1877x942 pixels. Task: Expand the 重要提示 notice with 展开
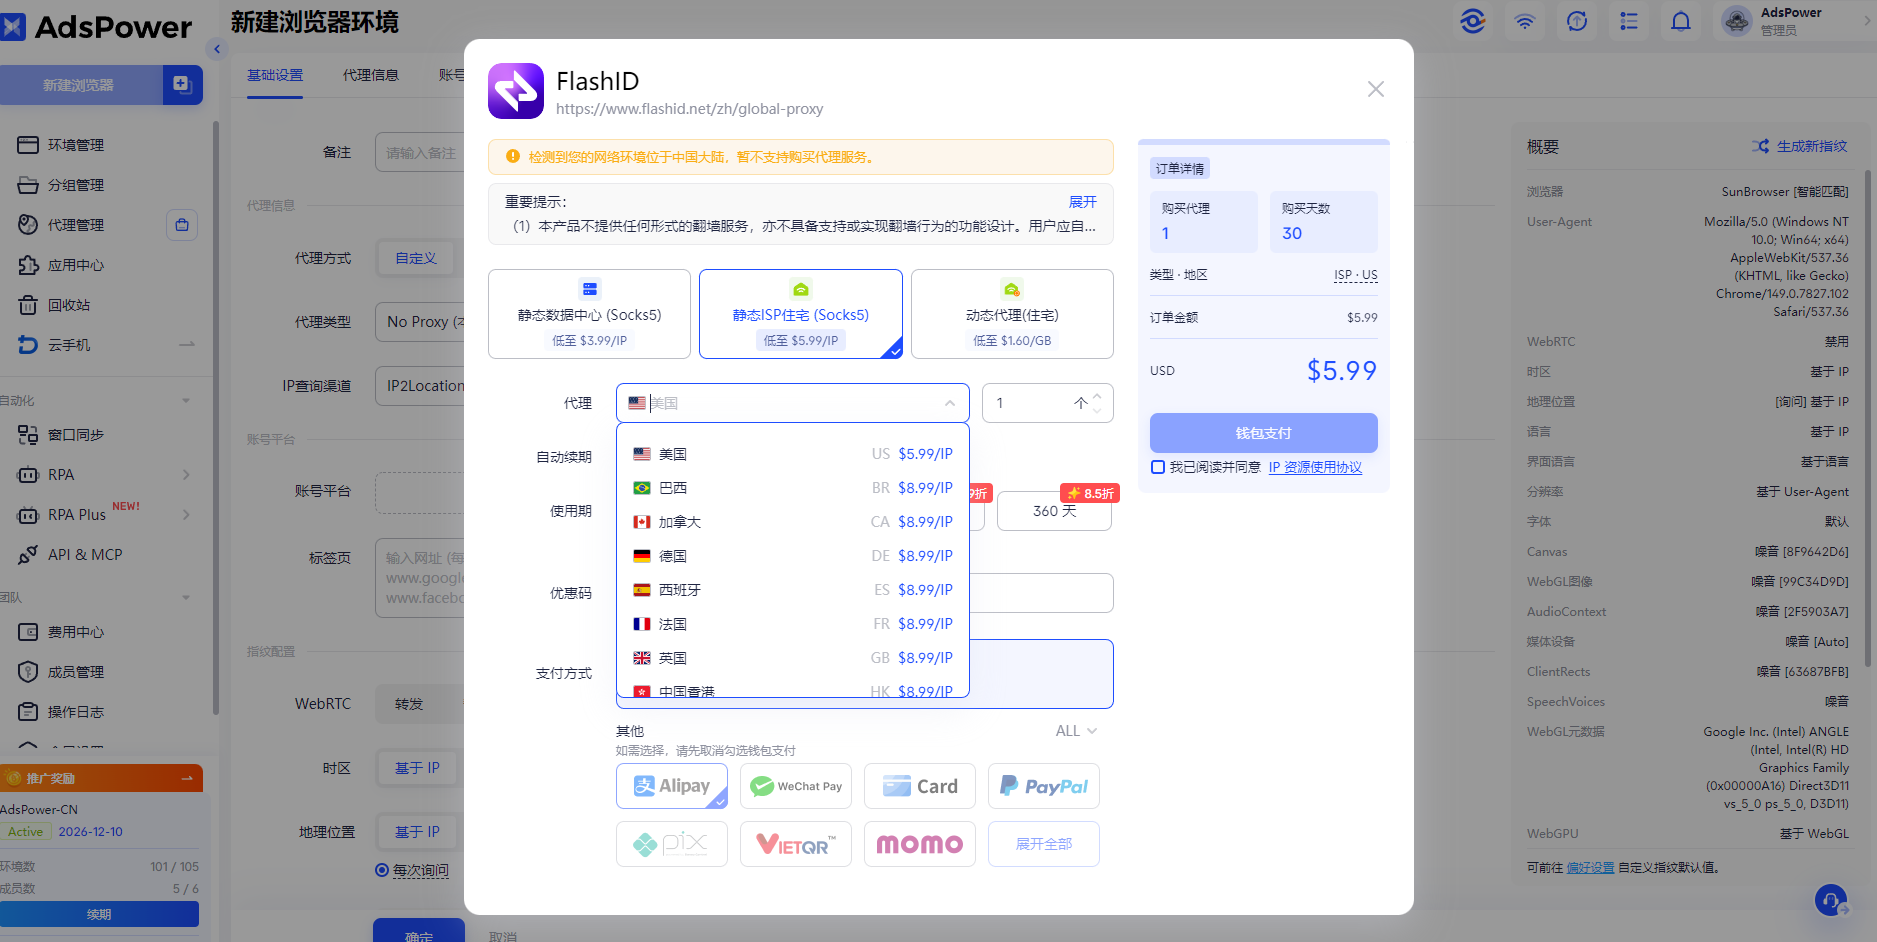(x=1083, y=202)
